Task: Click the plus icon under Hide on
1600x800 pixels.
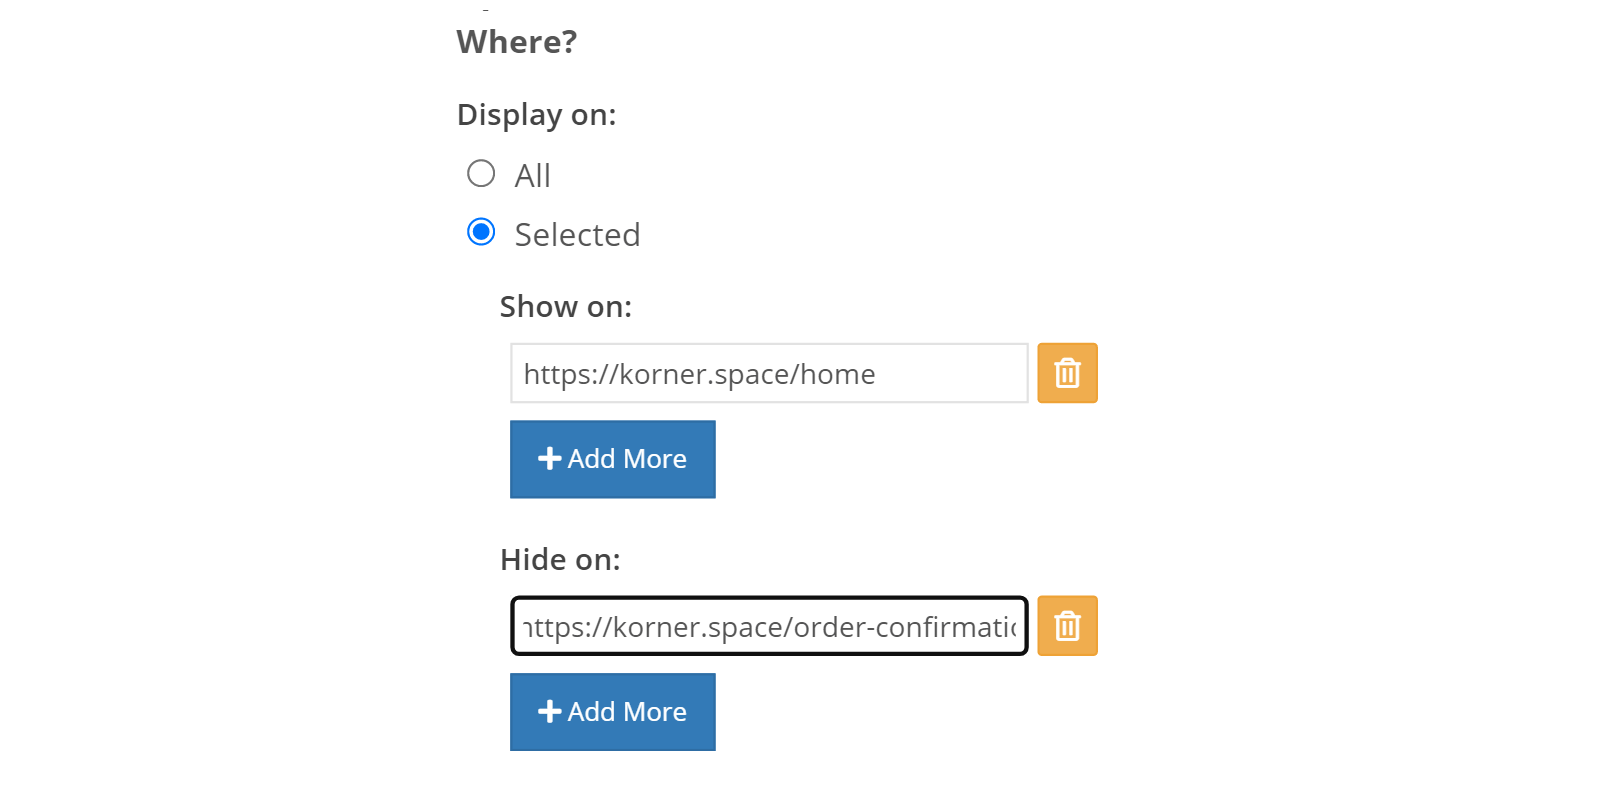Action: 549,712
